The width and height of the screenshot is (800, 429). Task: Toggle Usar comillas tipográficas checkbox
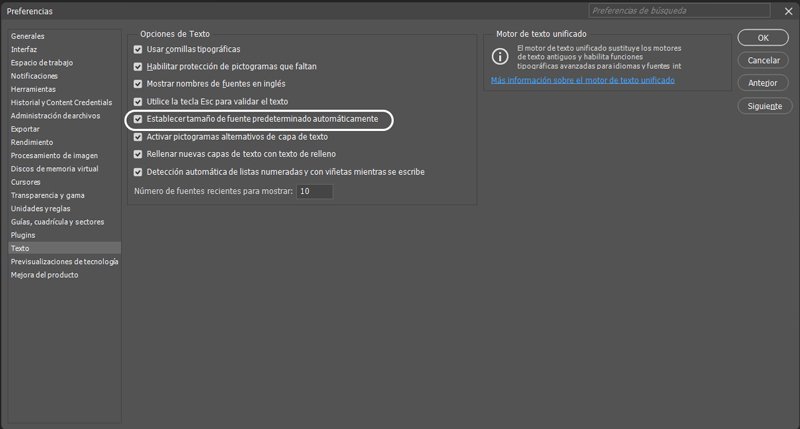(x=138, y=49)
